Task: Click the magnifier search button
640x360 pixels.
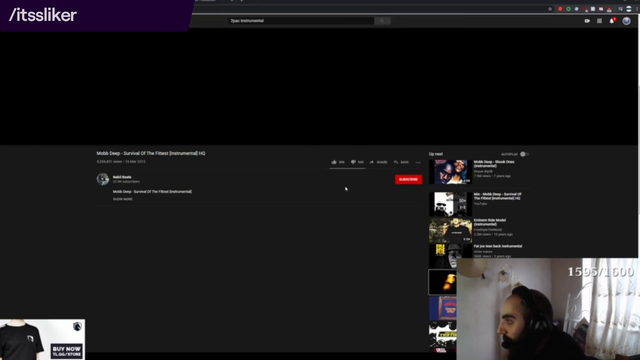Action: tap(382, 21)
